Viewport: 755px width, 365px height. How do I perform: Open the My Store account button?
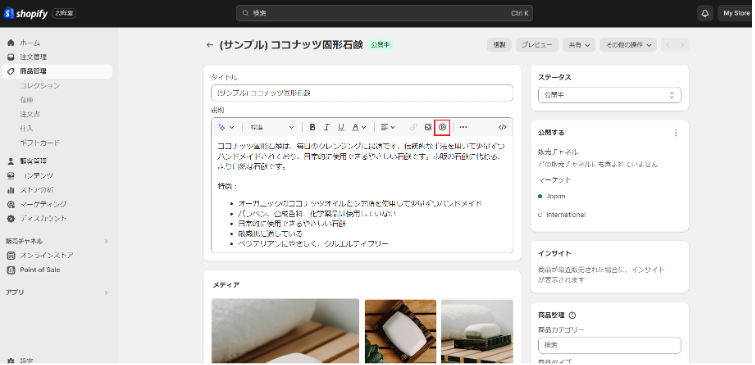[x=735, y=13]
